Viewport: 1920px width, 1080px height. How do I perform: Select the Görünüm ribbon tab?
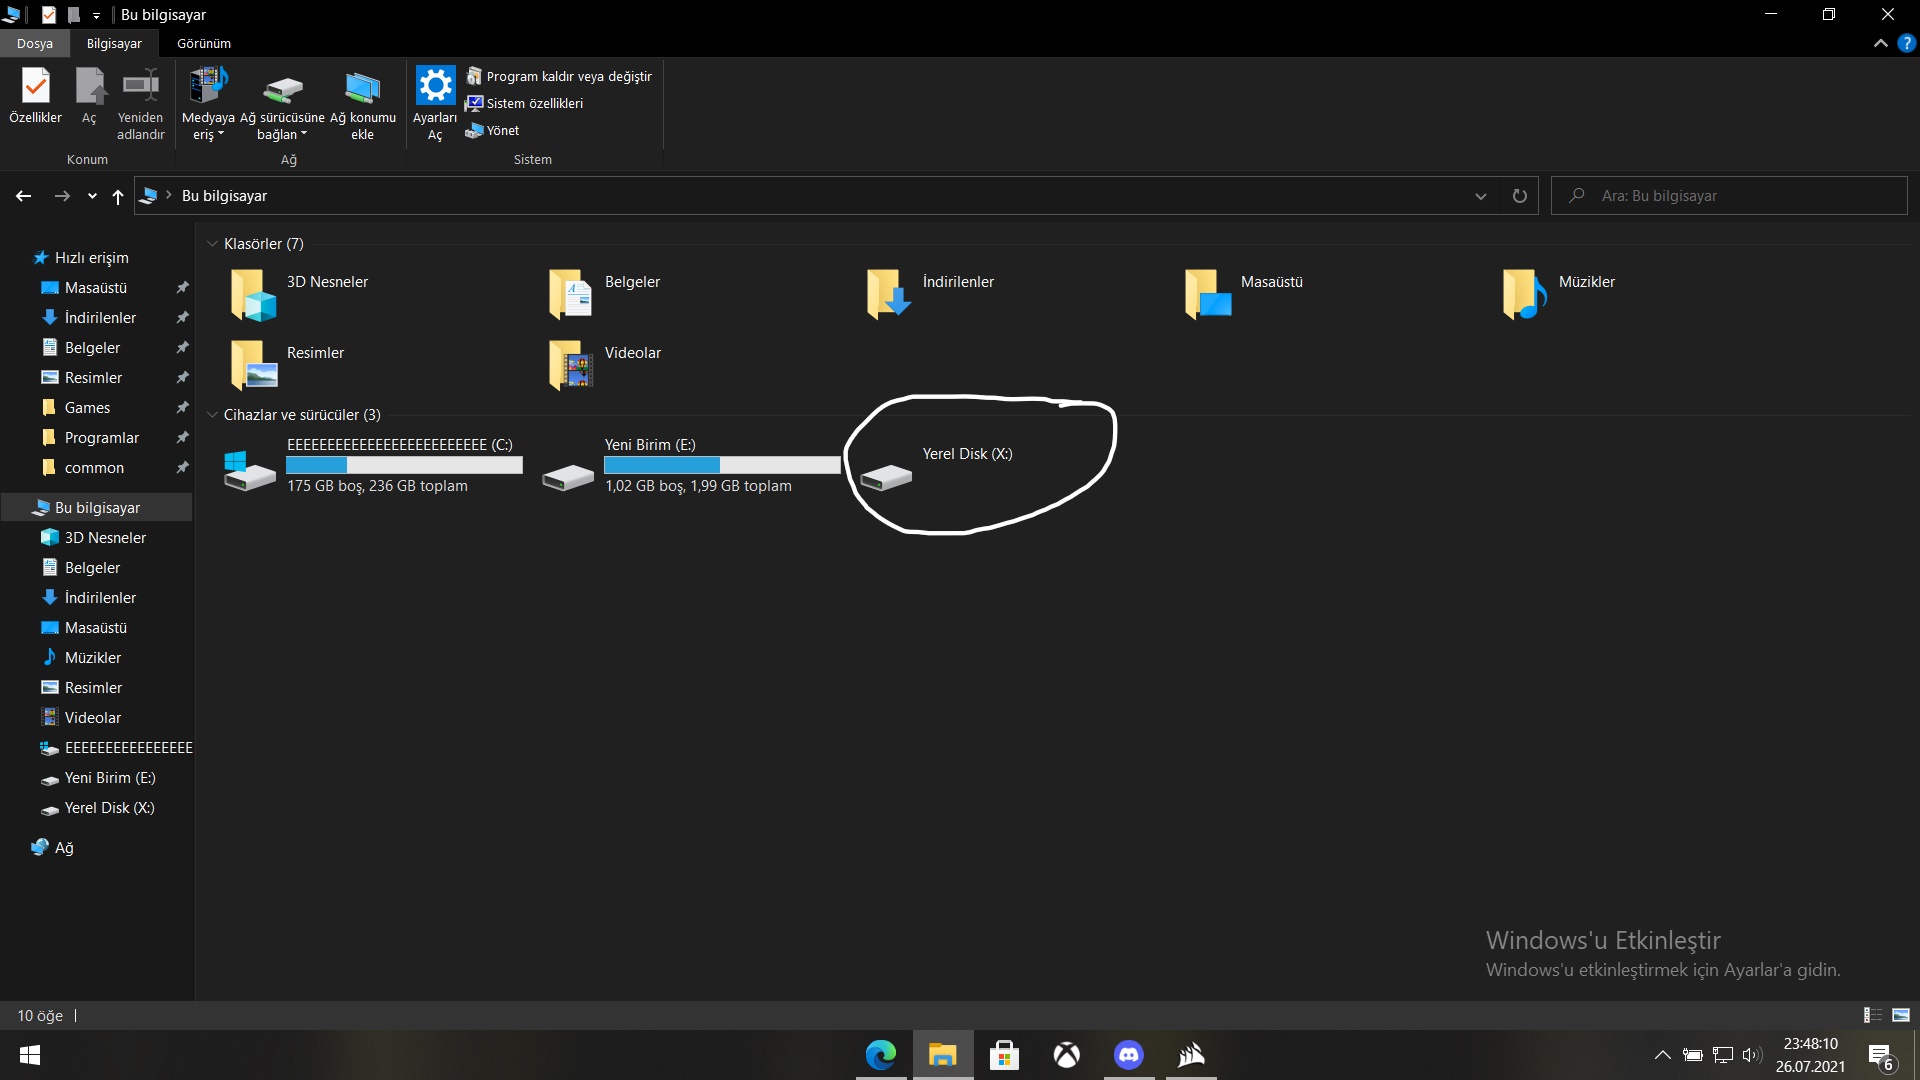pos(203,44)
